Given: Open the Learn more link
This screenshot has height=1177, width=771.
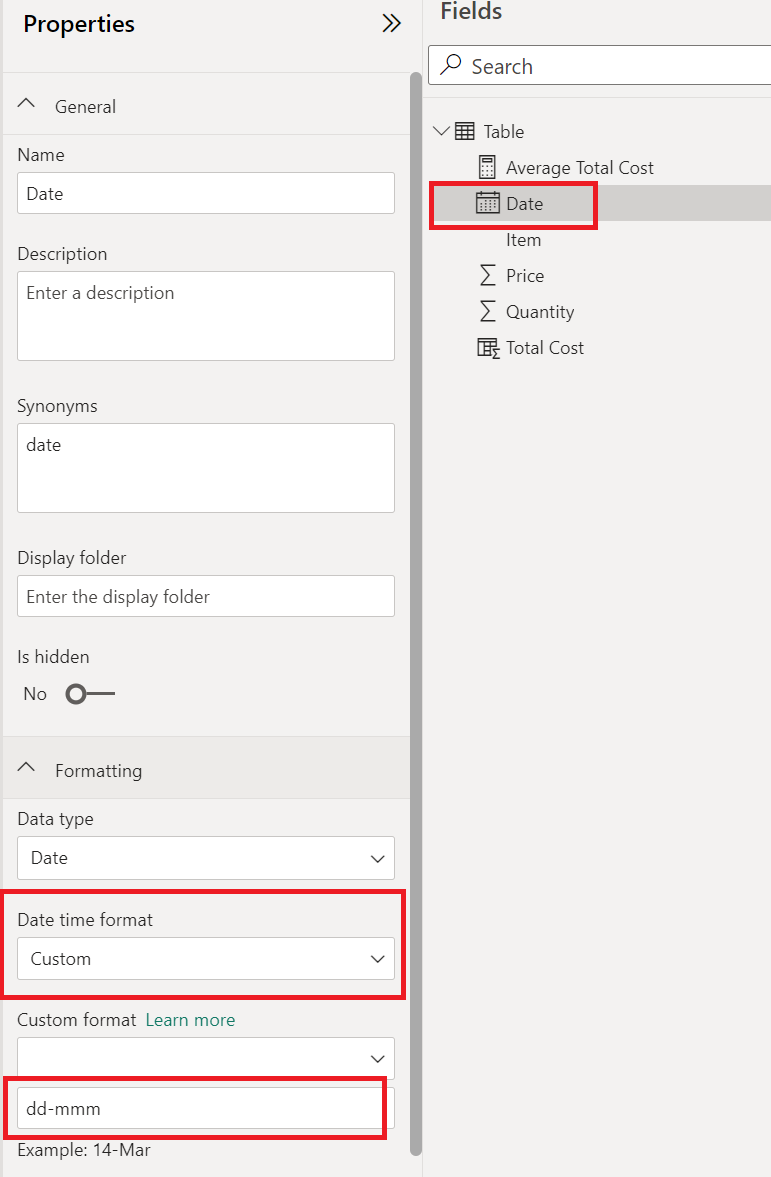Looking at the screenshot, I should coord(190,1020).
